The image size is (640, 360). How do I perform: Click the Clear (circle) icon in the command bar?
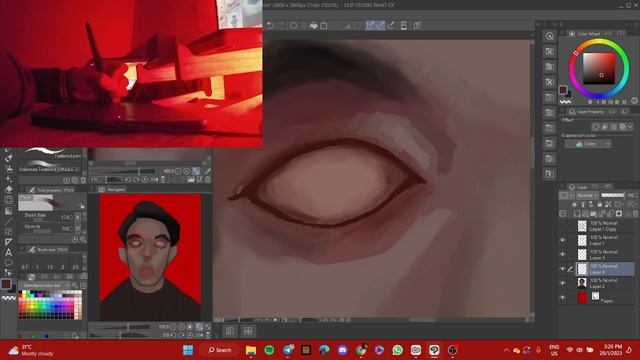point(293,25)
